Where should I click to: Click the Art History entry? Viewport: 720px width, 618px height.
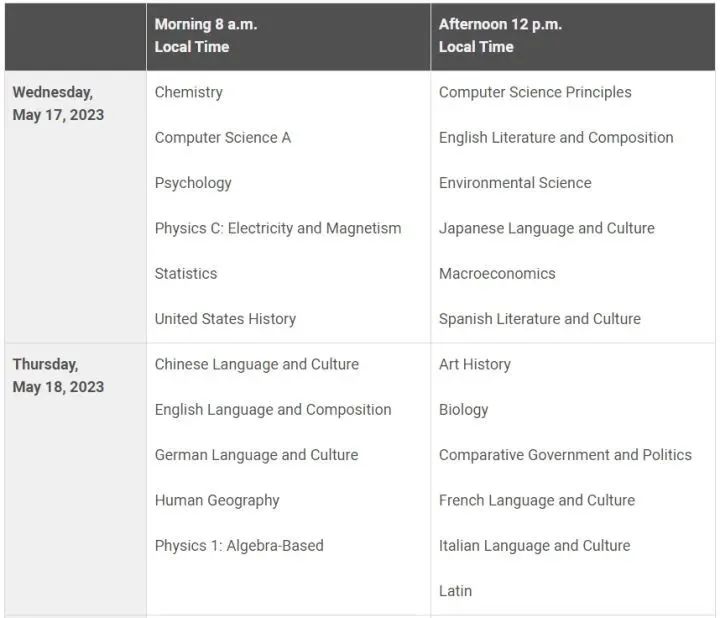(x=475, y=364)
